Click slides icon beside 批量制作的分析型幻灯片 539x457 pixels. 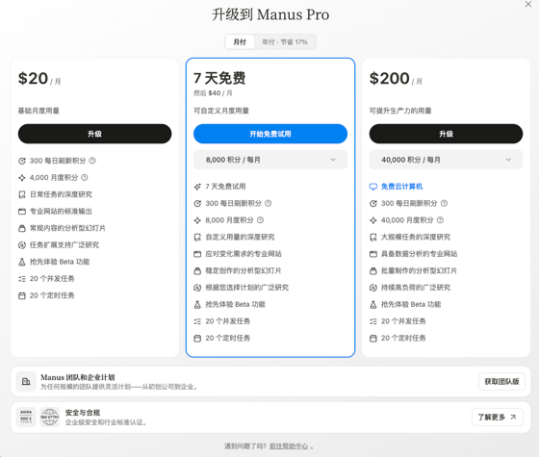coord(373,271)
